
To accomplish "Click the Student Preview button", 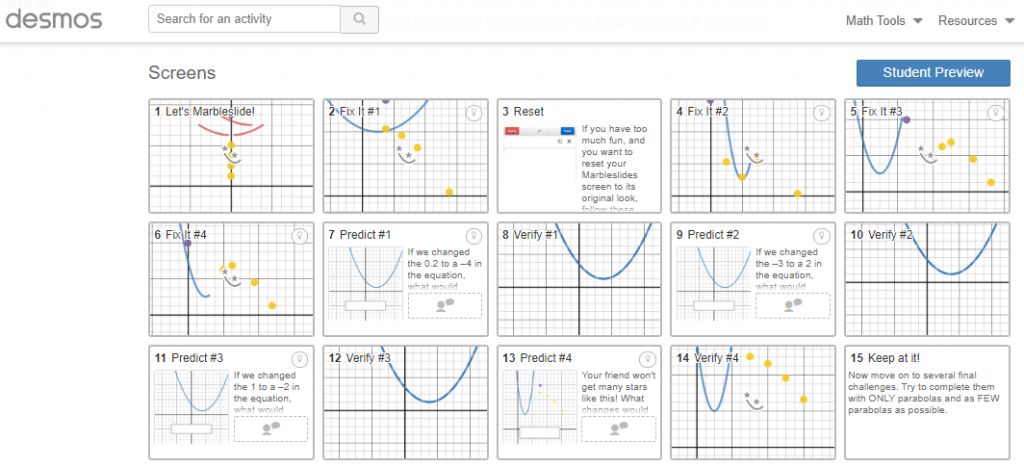I will tap(933, 73).
